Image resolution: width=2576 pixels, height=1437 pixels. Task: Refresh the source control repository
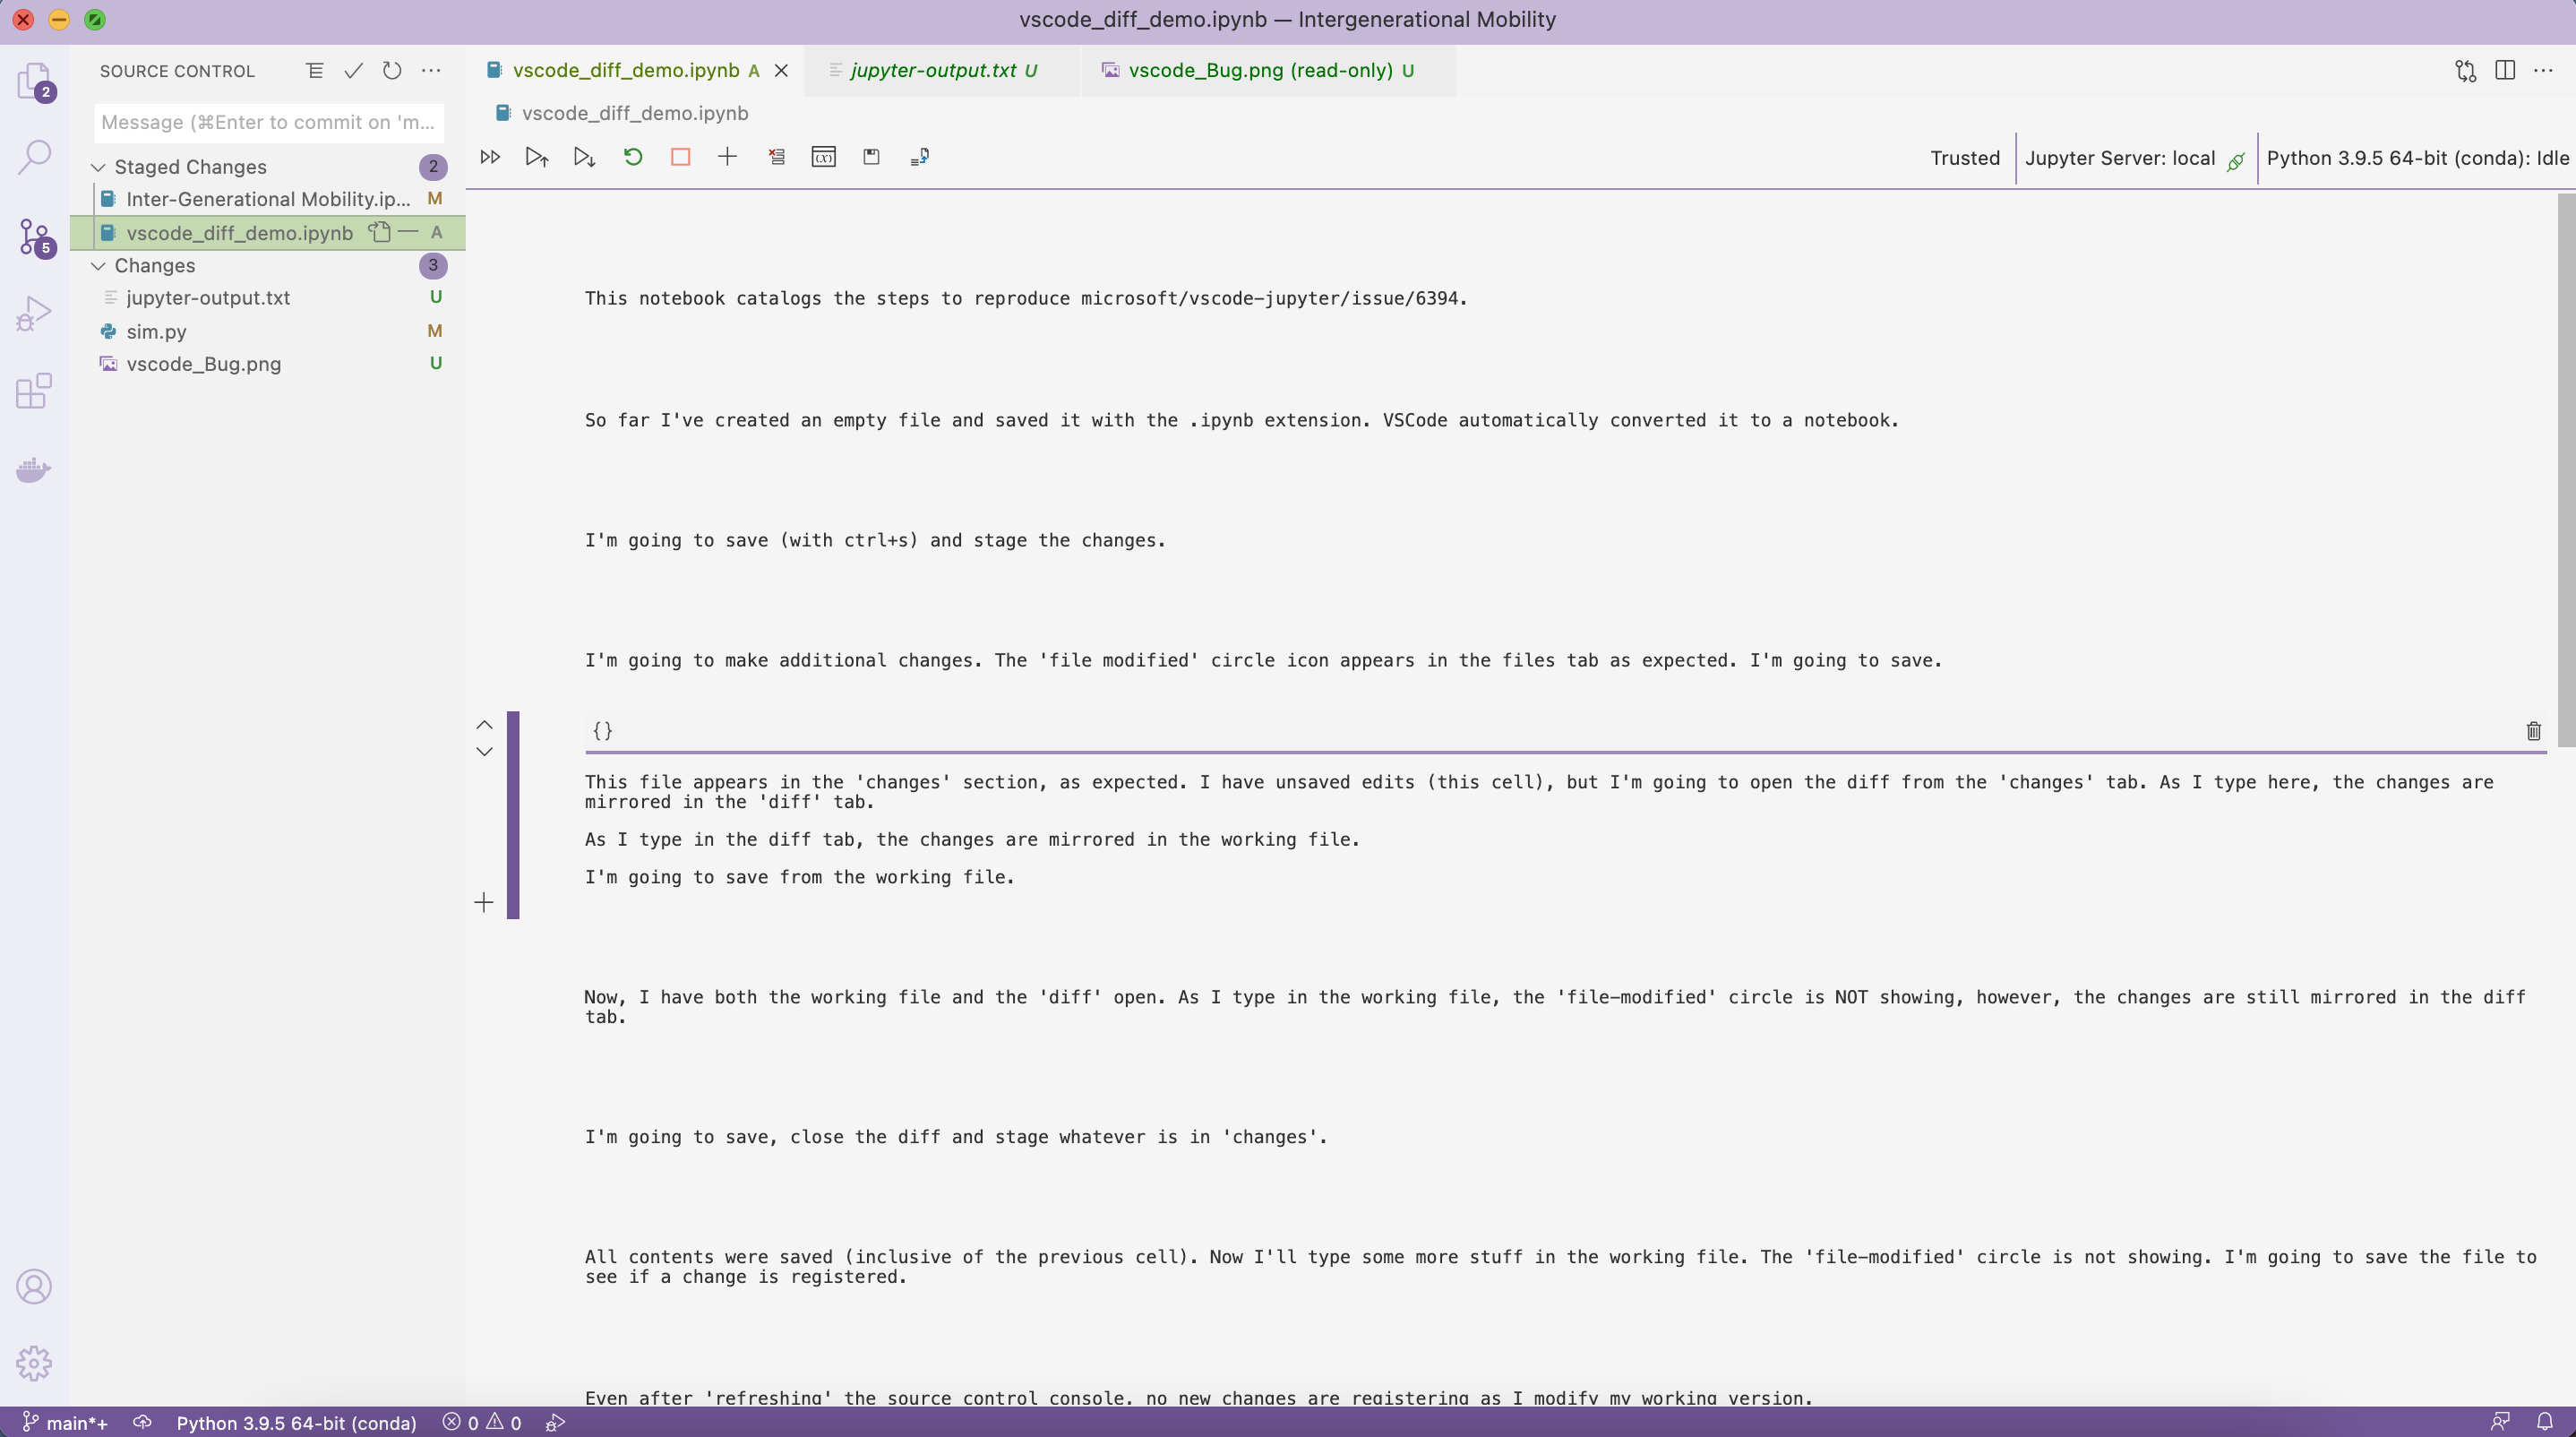coord(392,70)
